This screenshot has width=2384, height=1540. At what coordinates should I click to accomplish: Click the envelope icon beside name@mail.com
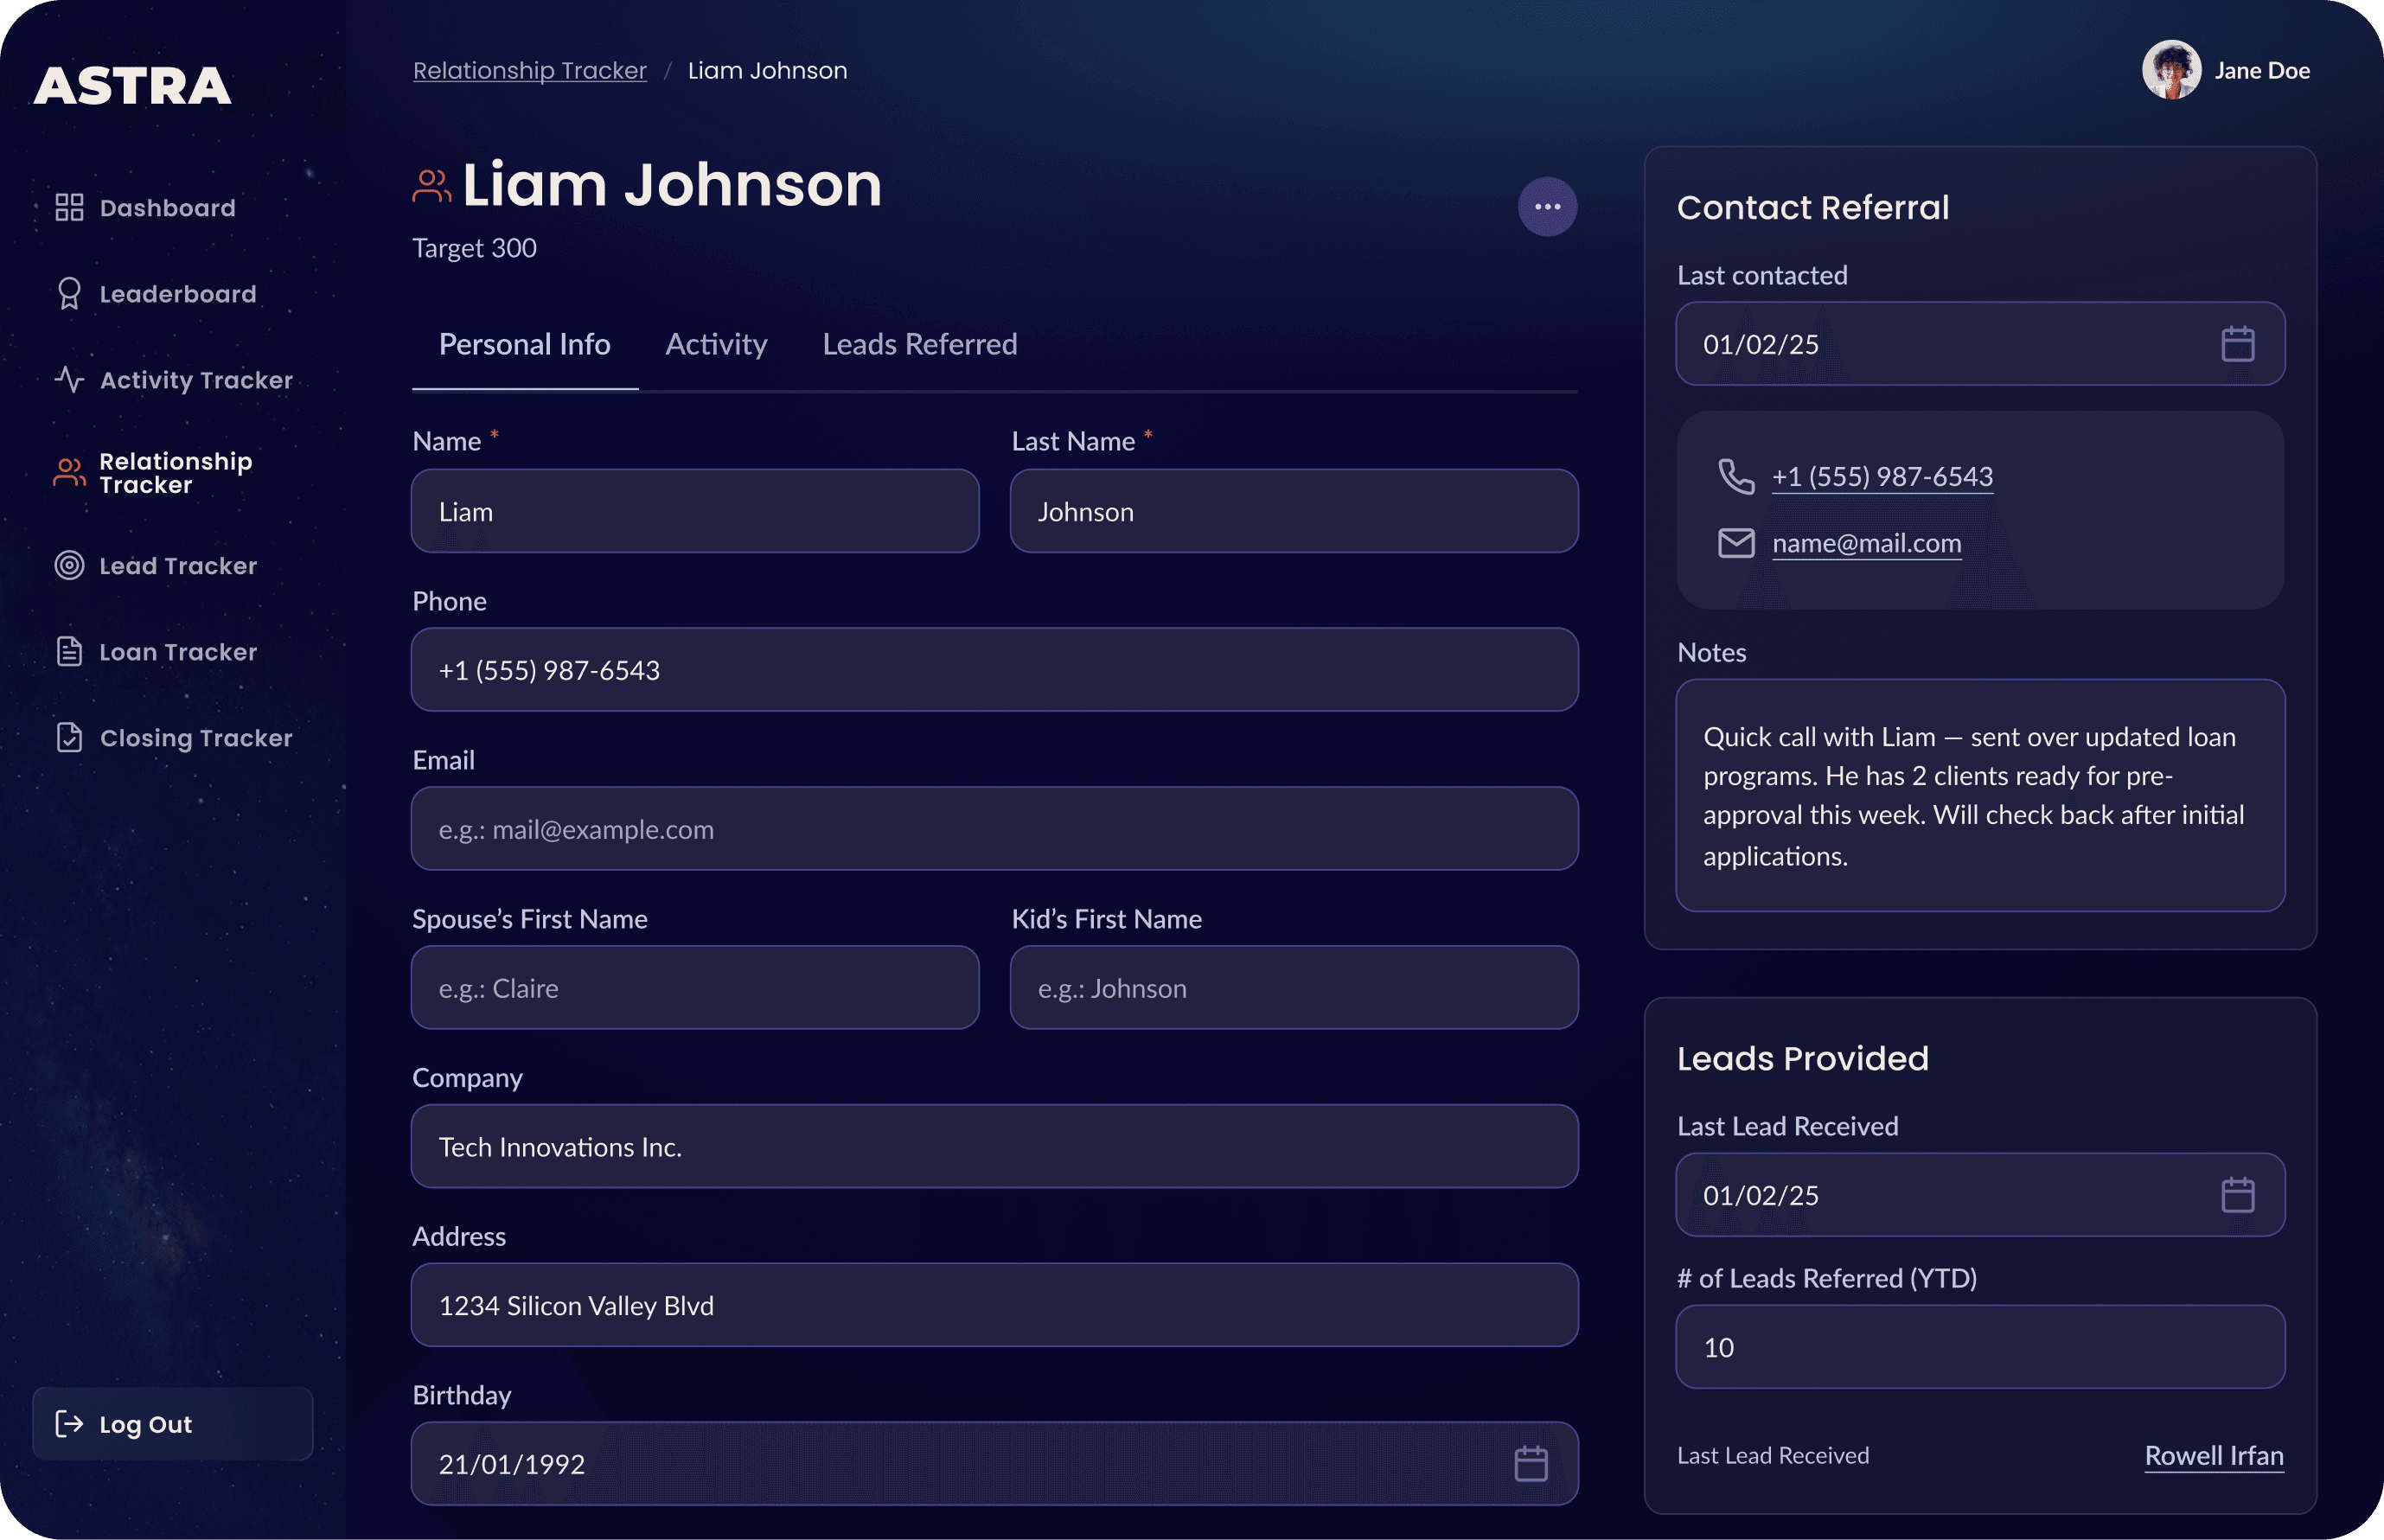(x=1737, y=543)
